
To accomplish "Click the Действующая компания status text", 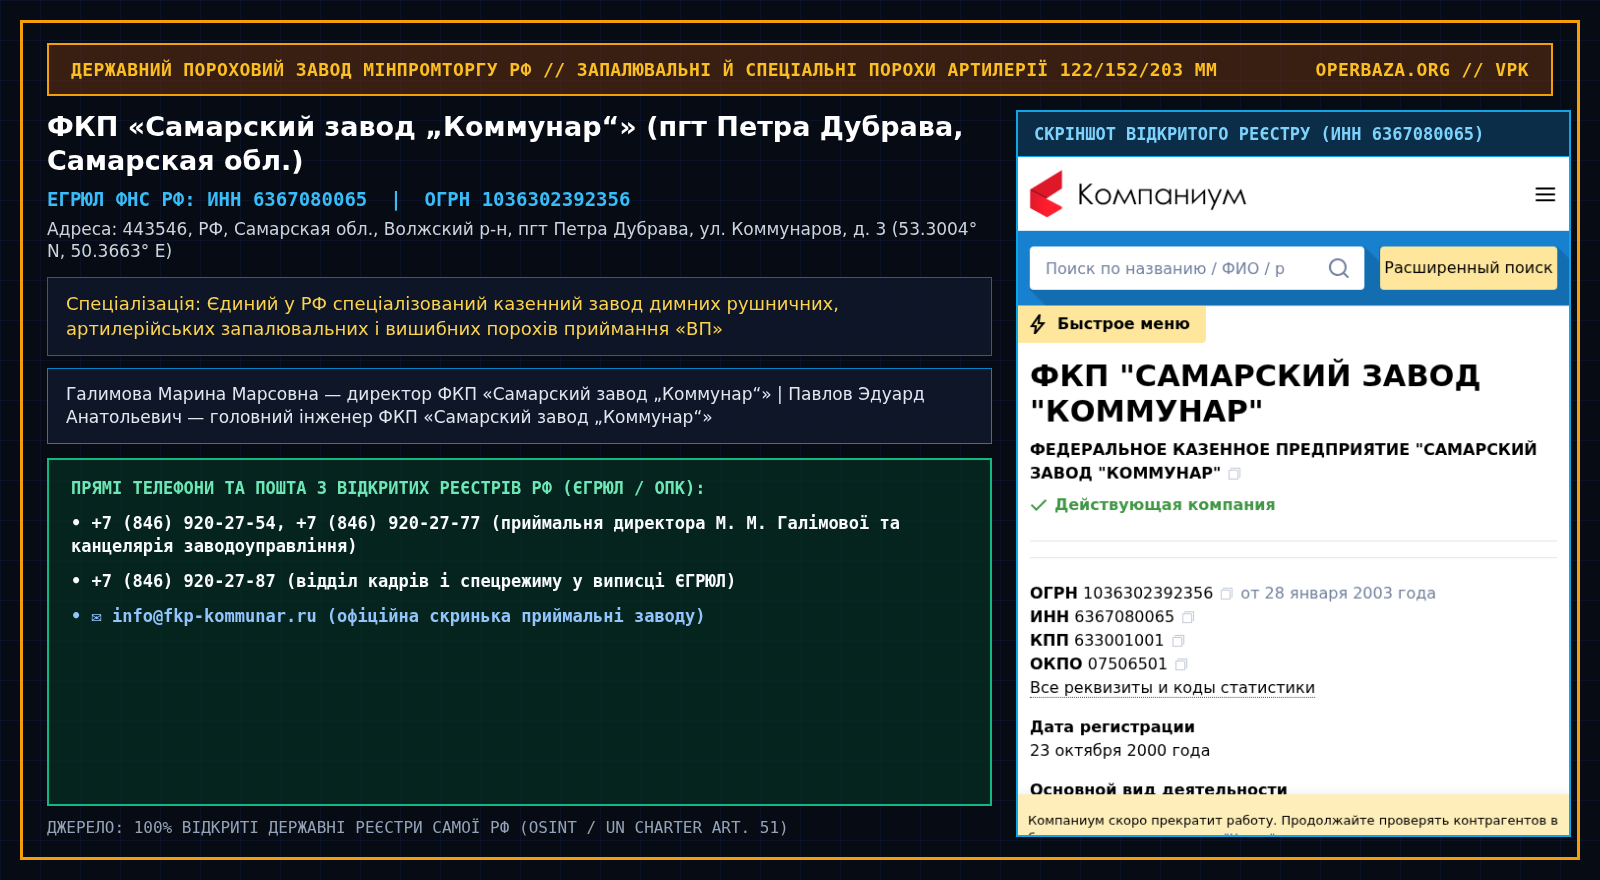I will 1165,505.
